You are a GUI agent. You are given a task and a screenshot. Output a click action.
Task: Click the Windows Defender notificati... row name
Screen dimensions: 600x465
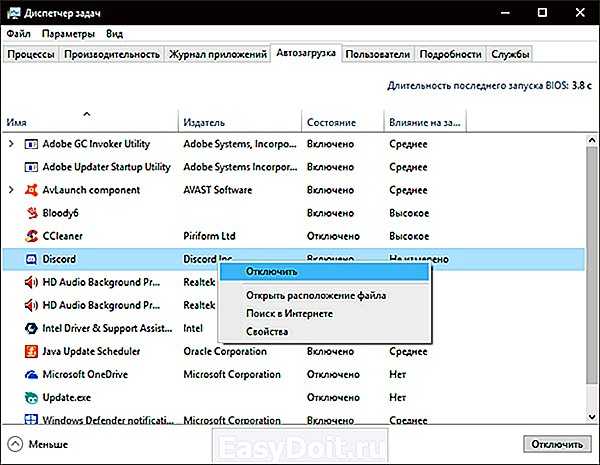pos(108,420)
